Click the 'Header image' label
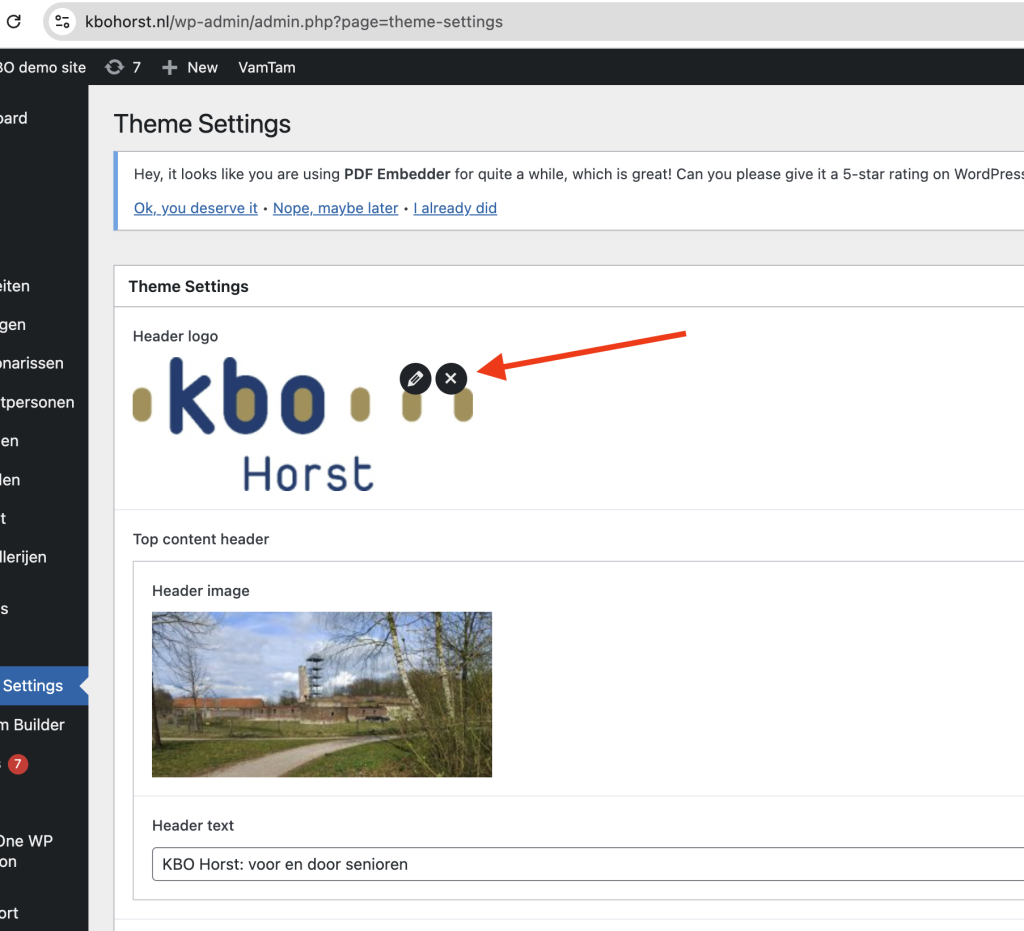Viewport: 1024px width, 931px height. (201, 591)
